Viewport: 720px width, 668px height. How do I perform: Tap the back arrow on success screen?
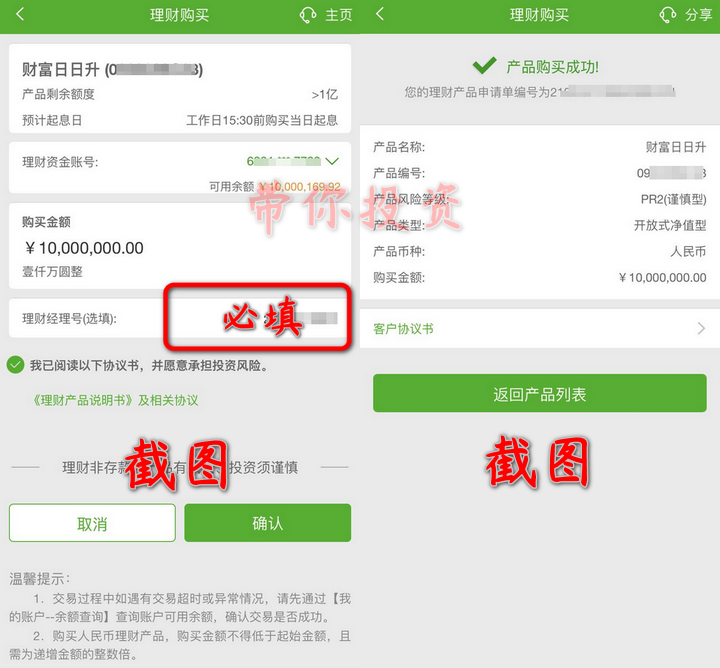click(x=379, y=14)
